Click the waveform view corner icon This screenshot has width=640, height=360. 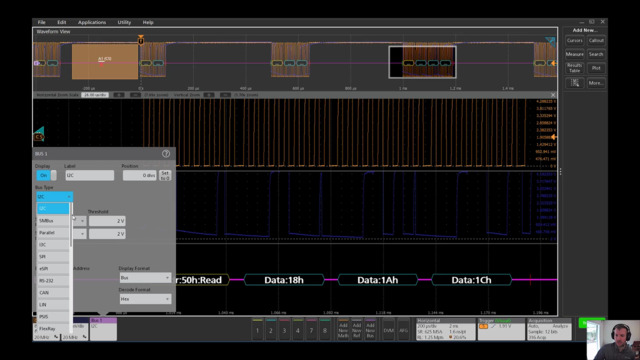[550, 41]
